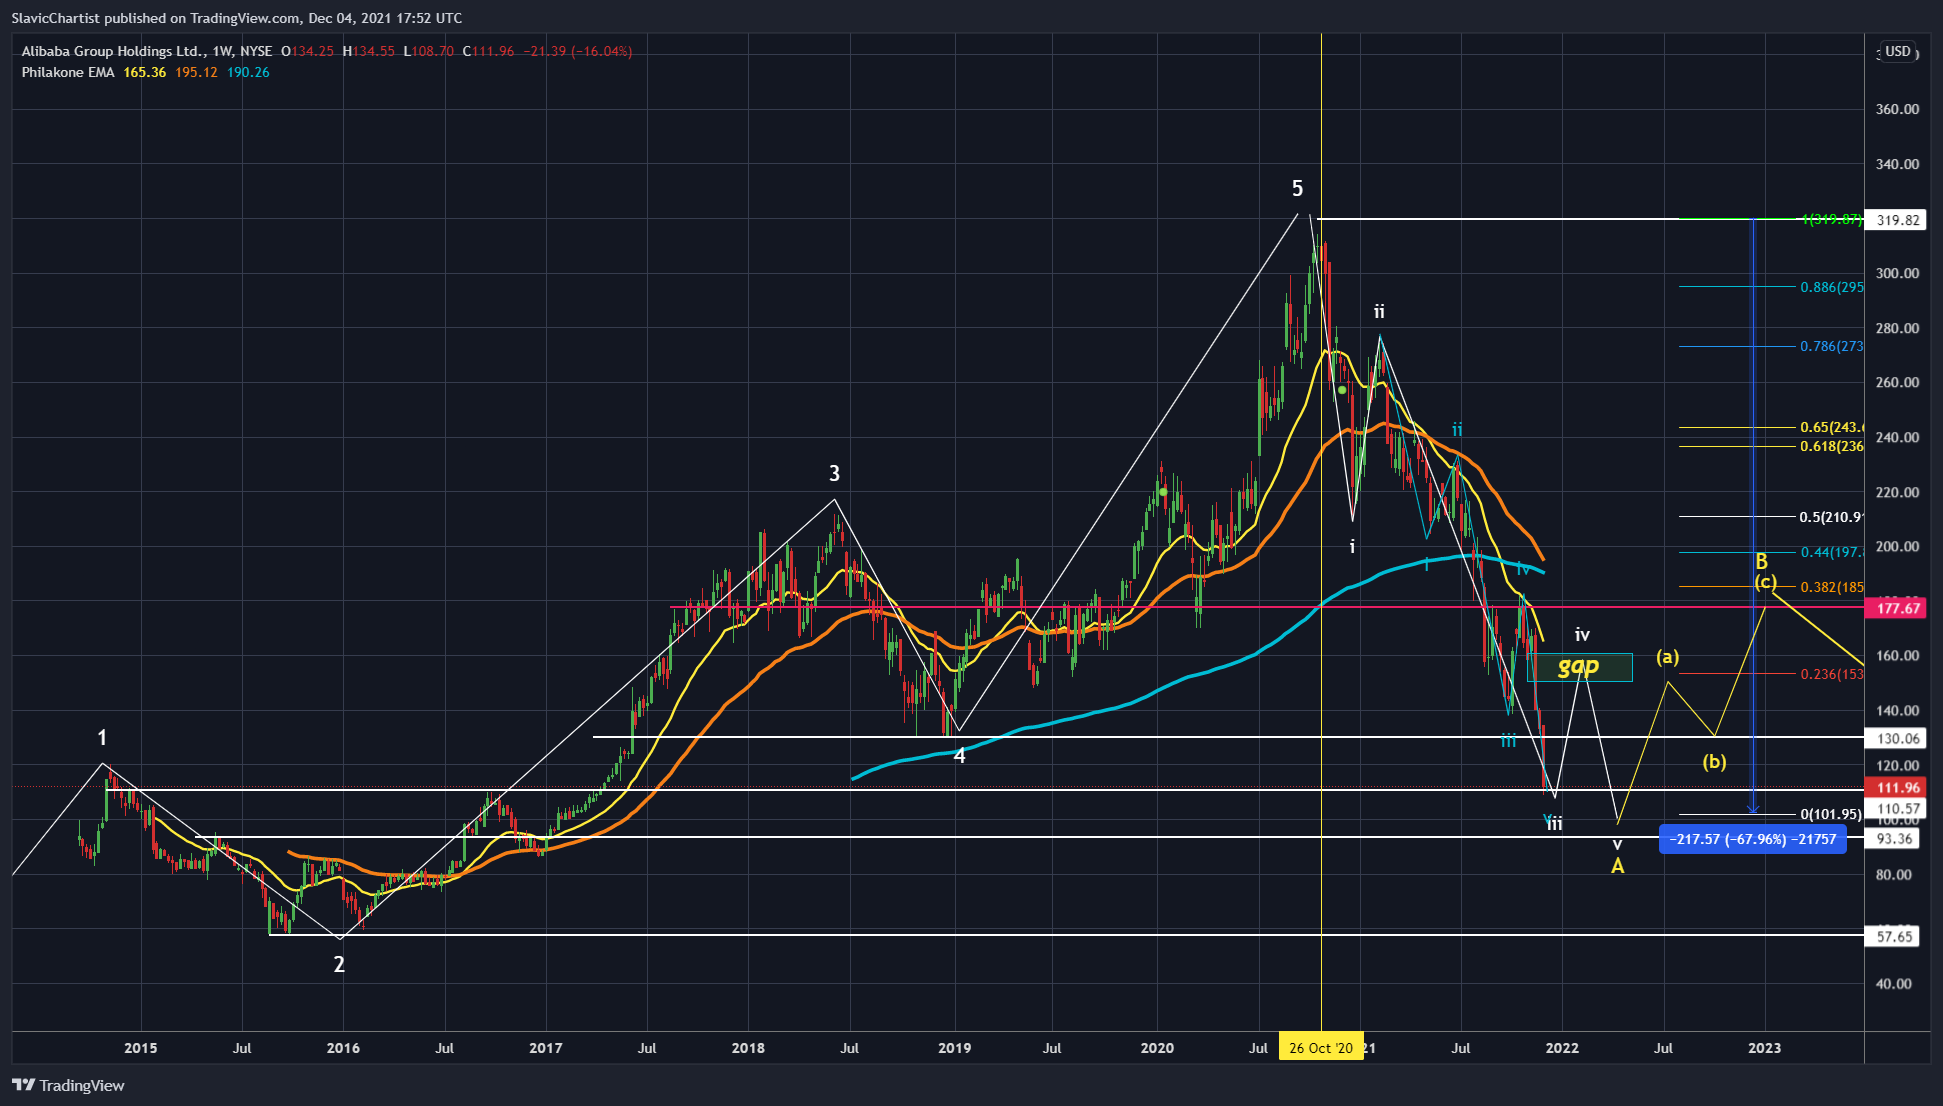
Task: Click the 2023 label on time axis
Action: (x=1764, y=1048)
